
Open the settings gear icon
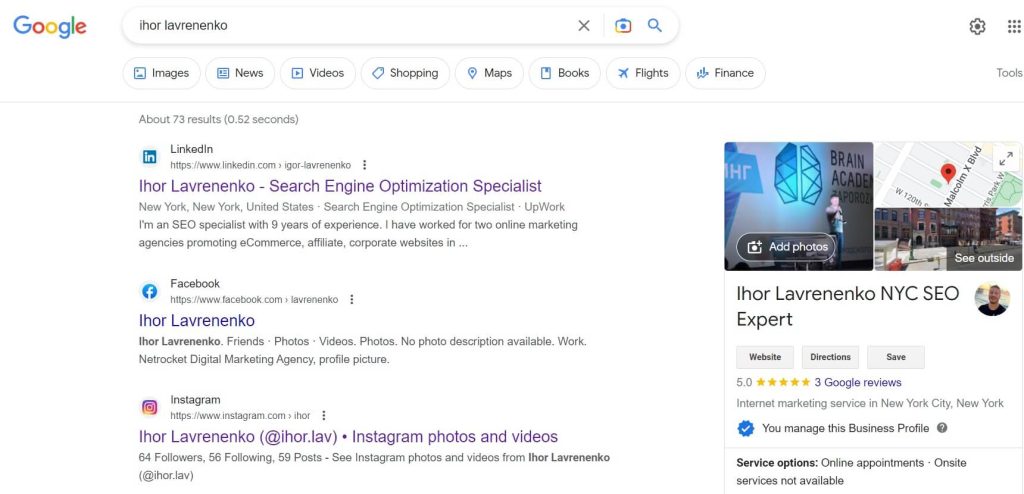point(977,26)
